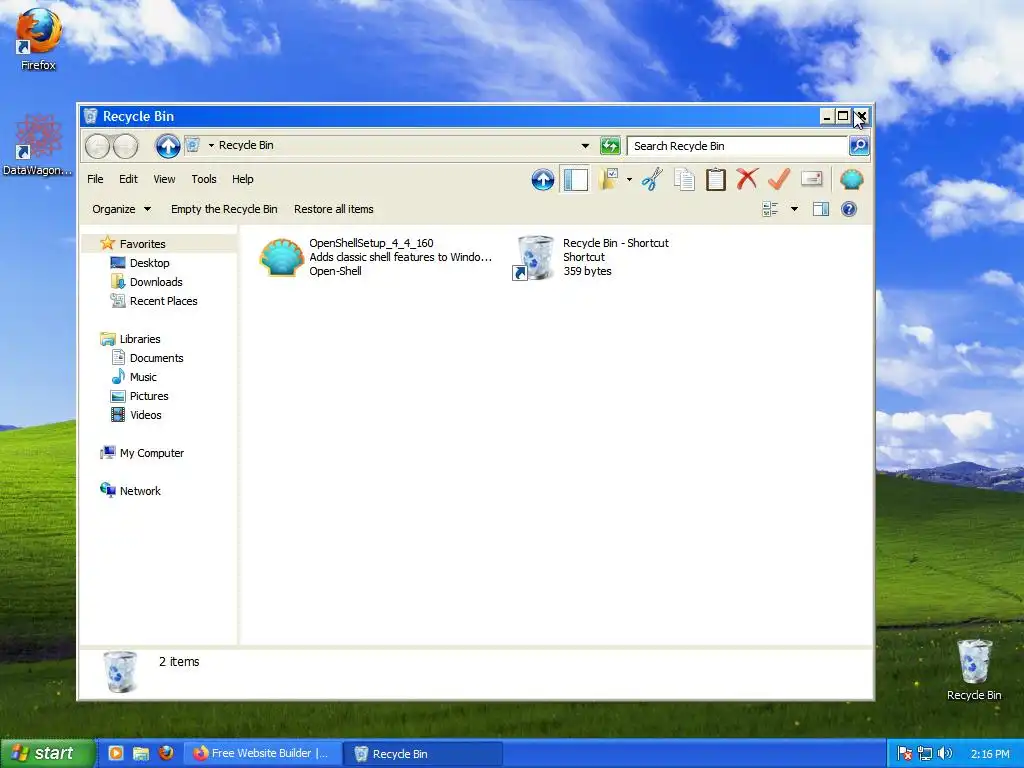Click the address bar location dropdown arrow
Viewport: 1024px width, 768px height.
[211, 145]
